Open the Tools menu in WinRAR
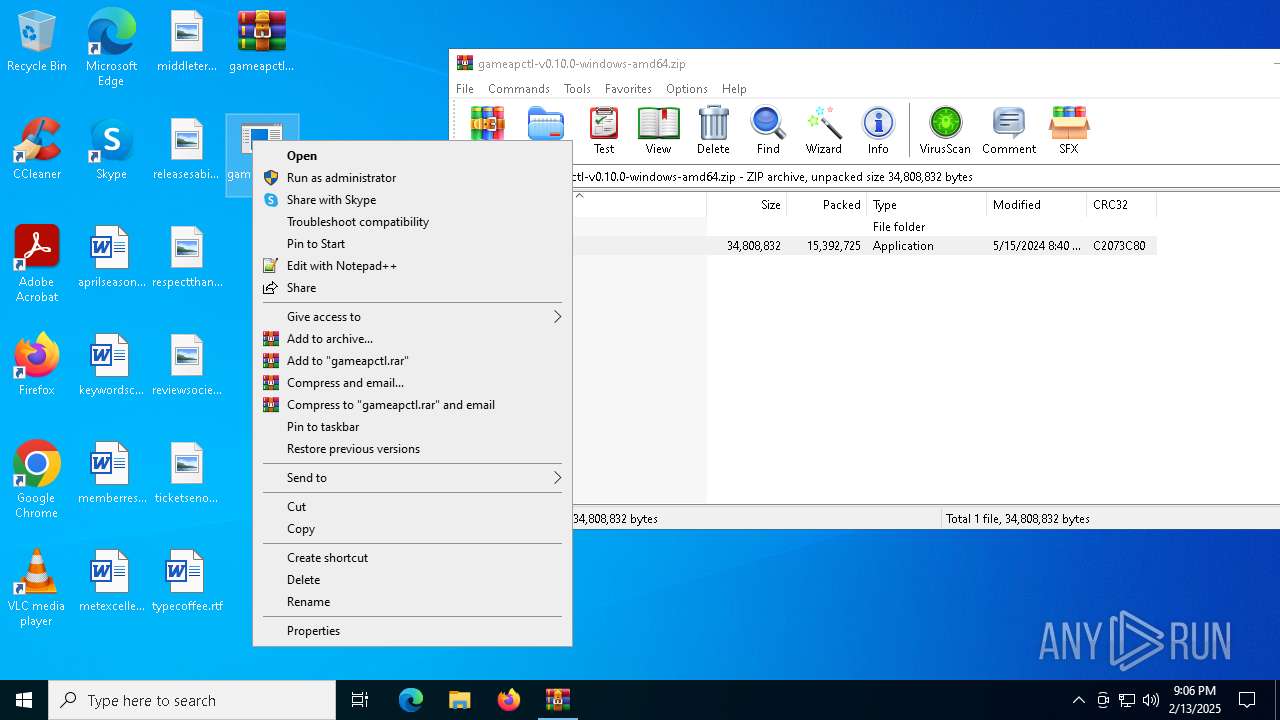 pyautogui.click(x=577, y=89)
